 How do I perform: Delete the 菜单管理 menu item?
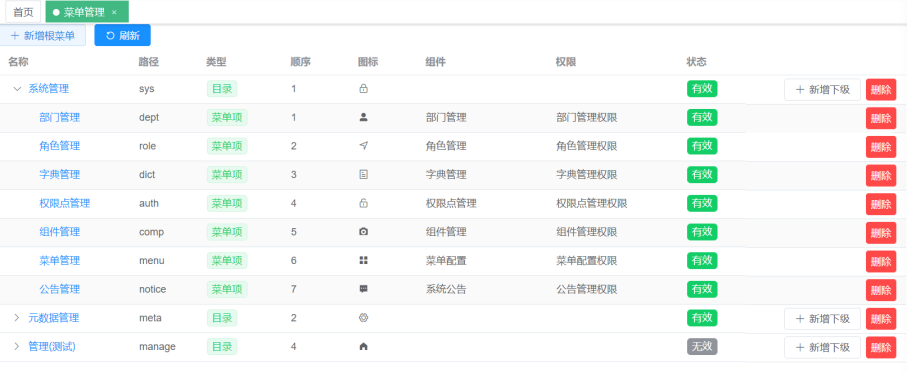881,261
